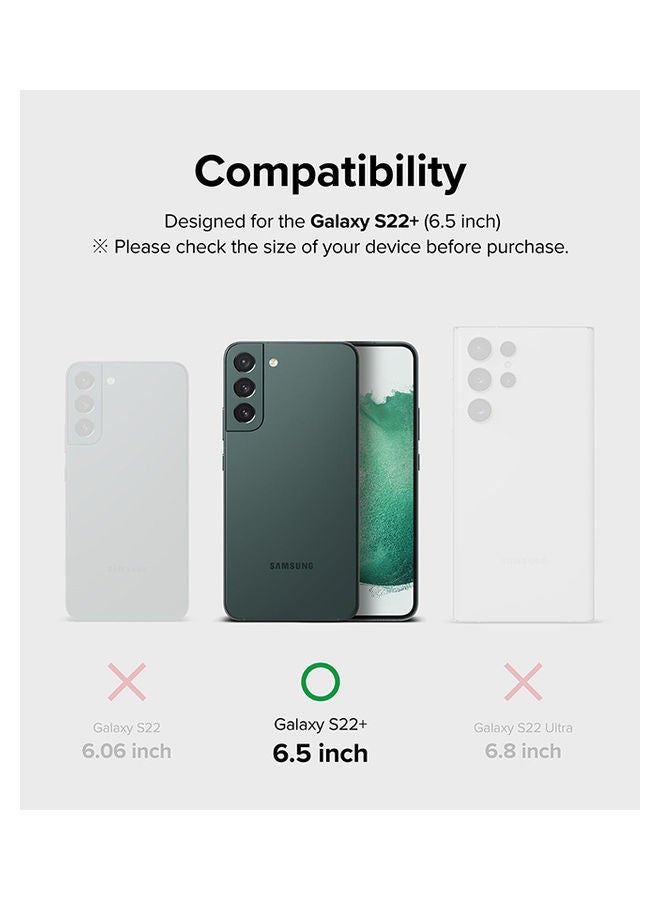The image size is (660, 900).
Task: Select the middle camera lens on the green phone
Action: coord(245,390)
